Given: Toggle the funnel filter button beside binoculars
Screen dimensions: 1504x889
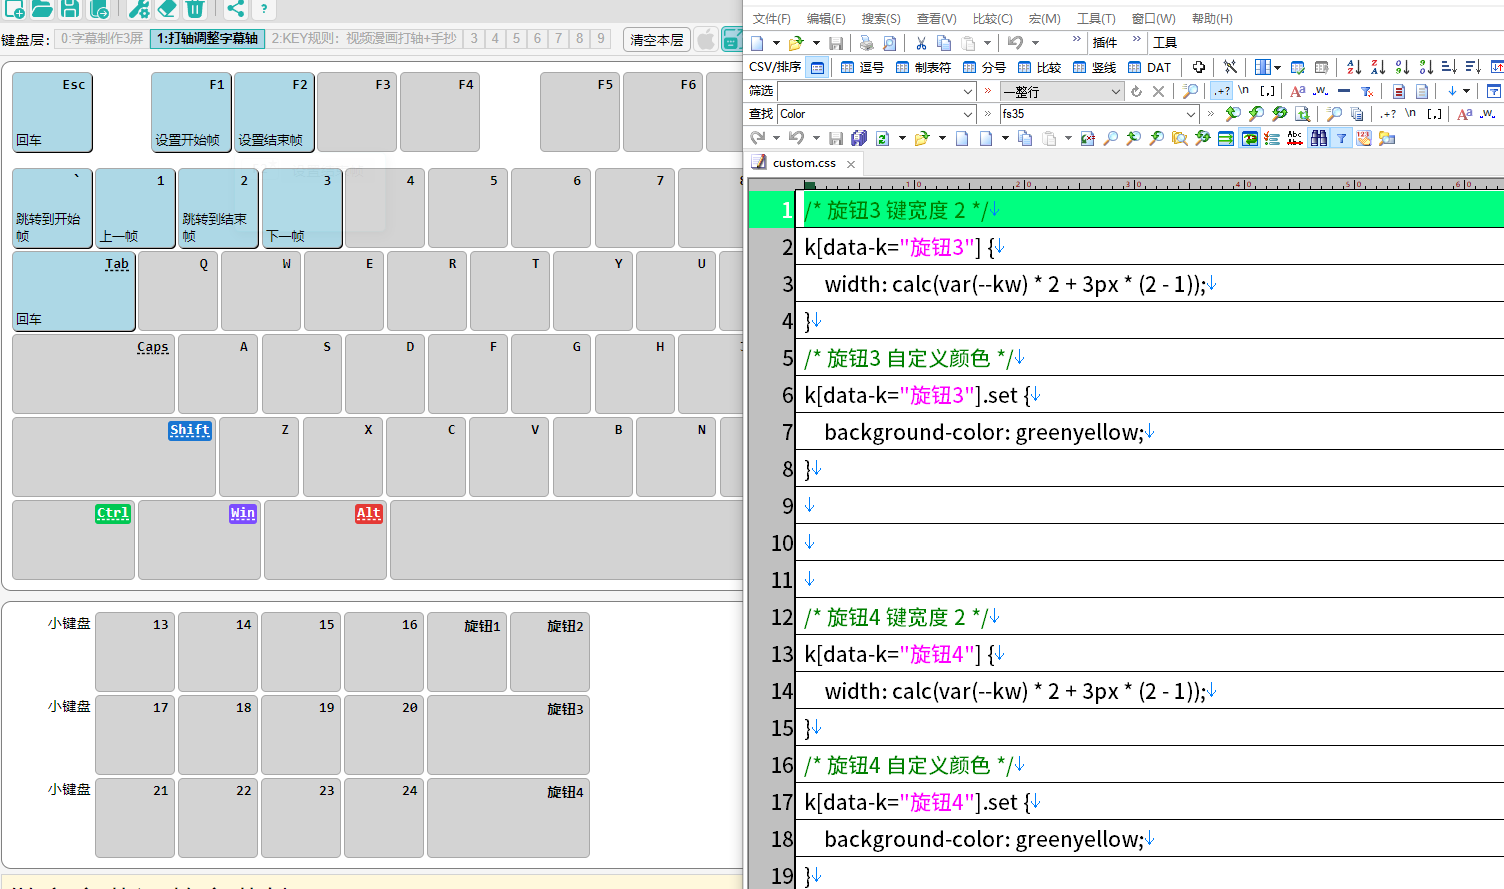Looking at the screenshot, I should pyautogui.click(x=1342, y=139).
